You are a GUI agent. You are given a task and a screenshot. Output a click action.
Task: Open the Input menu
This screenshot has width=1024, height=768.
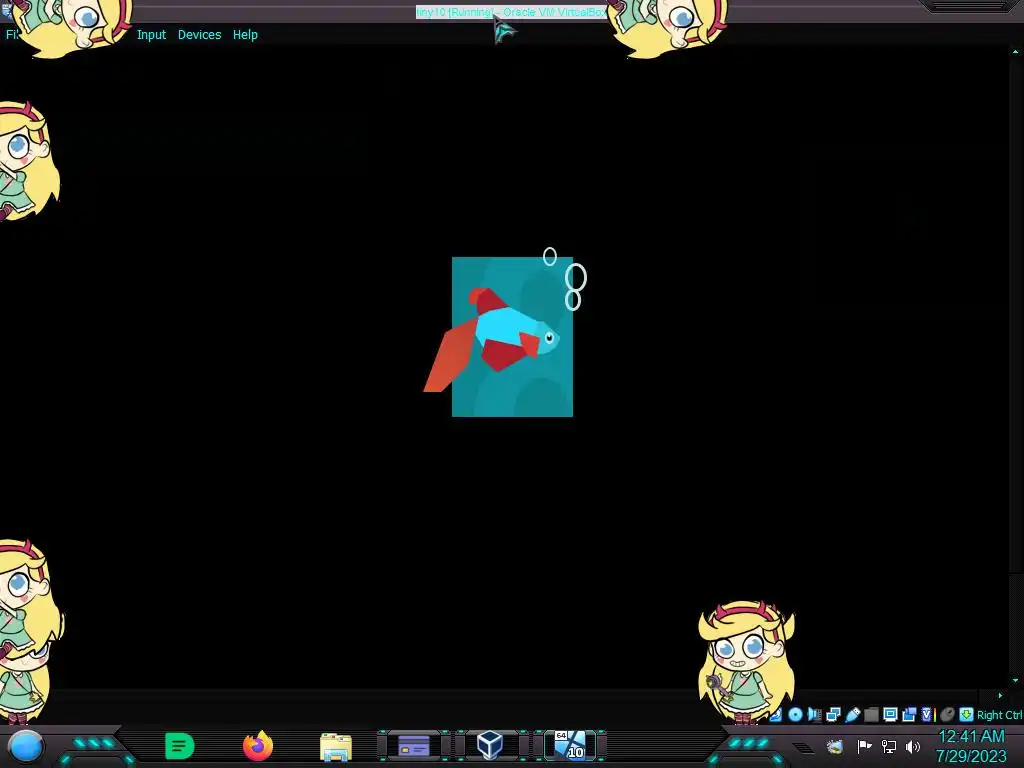pos(152,35)
